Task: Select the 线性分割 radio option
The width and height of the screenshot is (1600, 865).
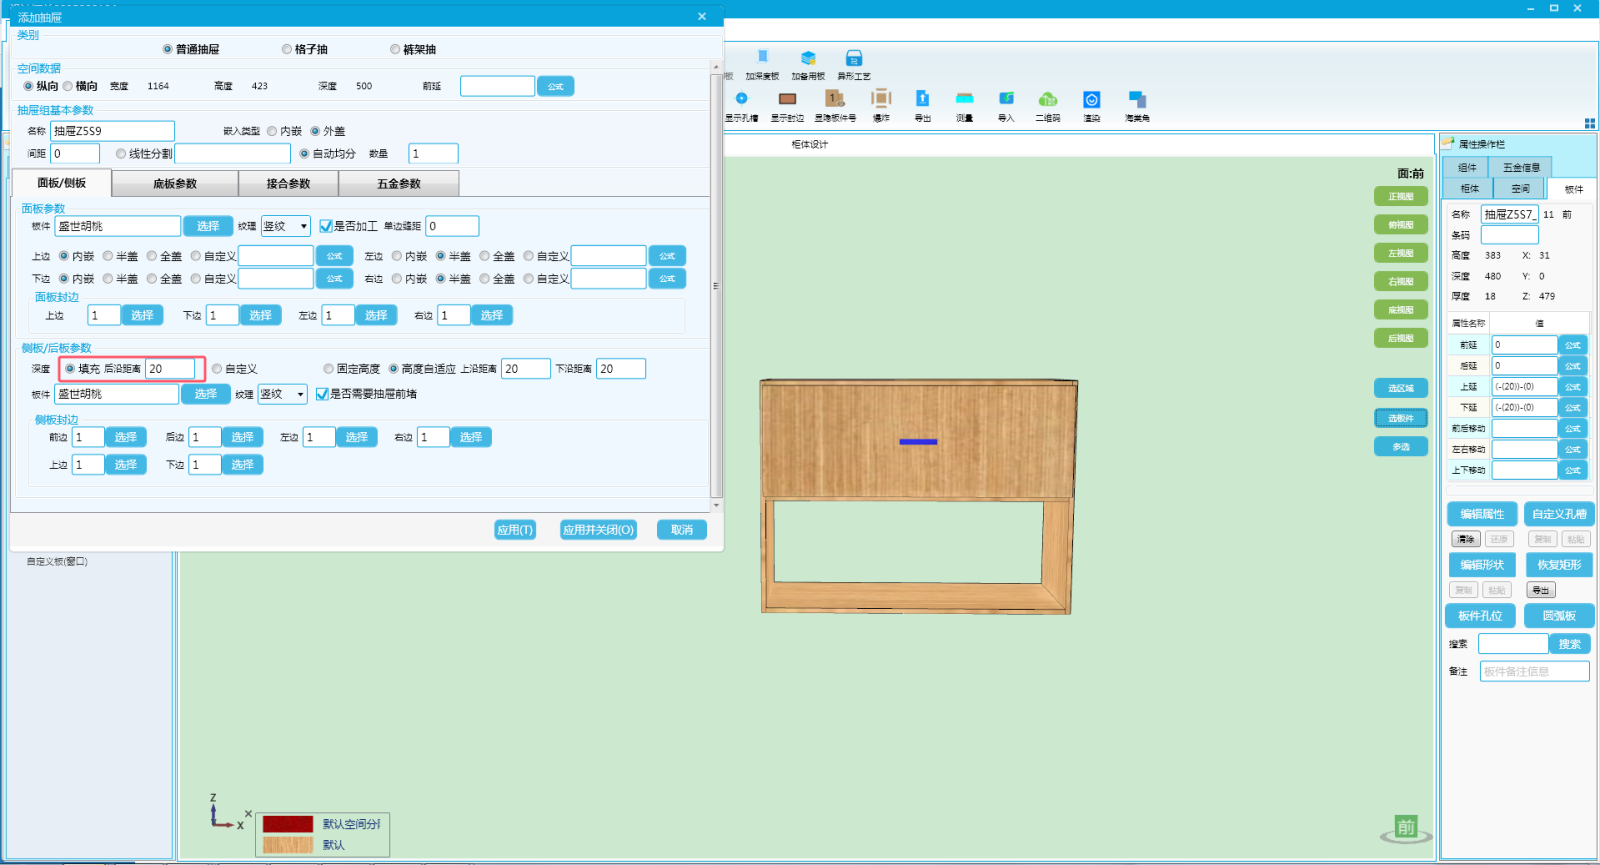Action: (x=121, y=154)
